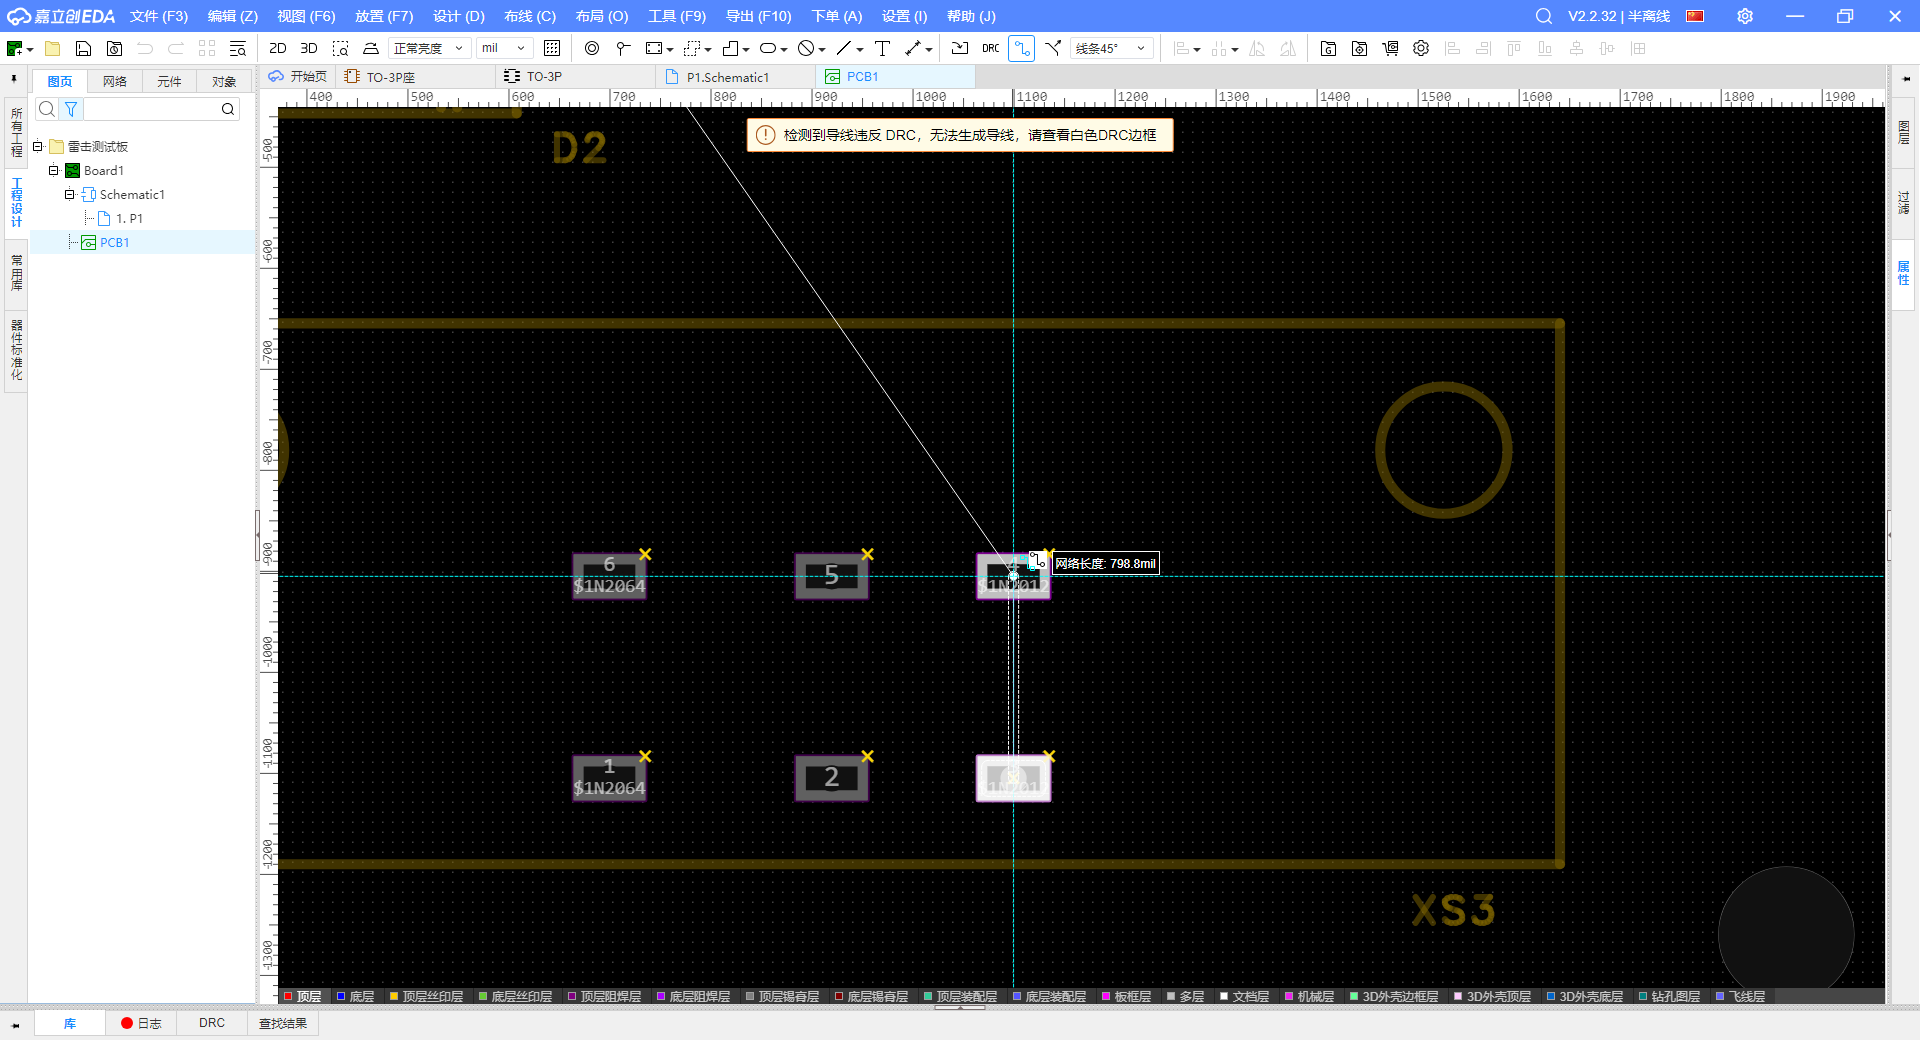This screenshot has height=1040, width=1920.
Task: Open the find similar objects icon
Action: (238, 48)
